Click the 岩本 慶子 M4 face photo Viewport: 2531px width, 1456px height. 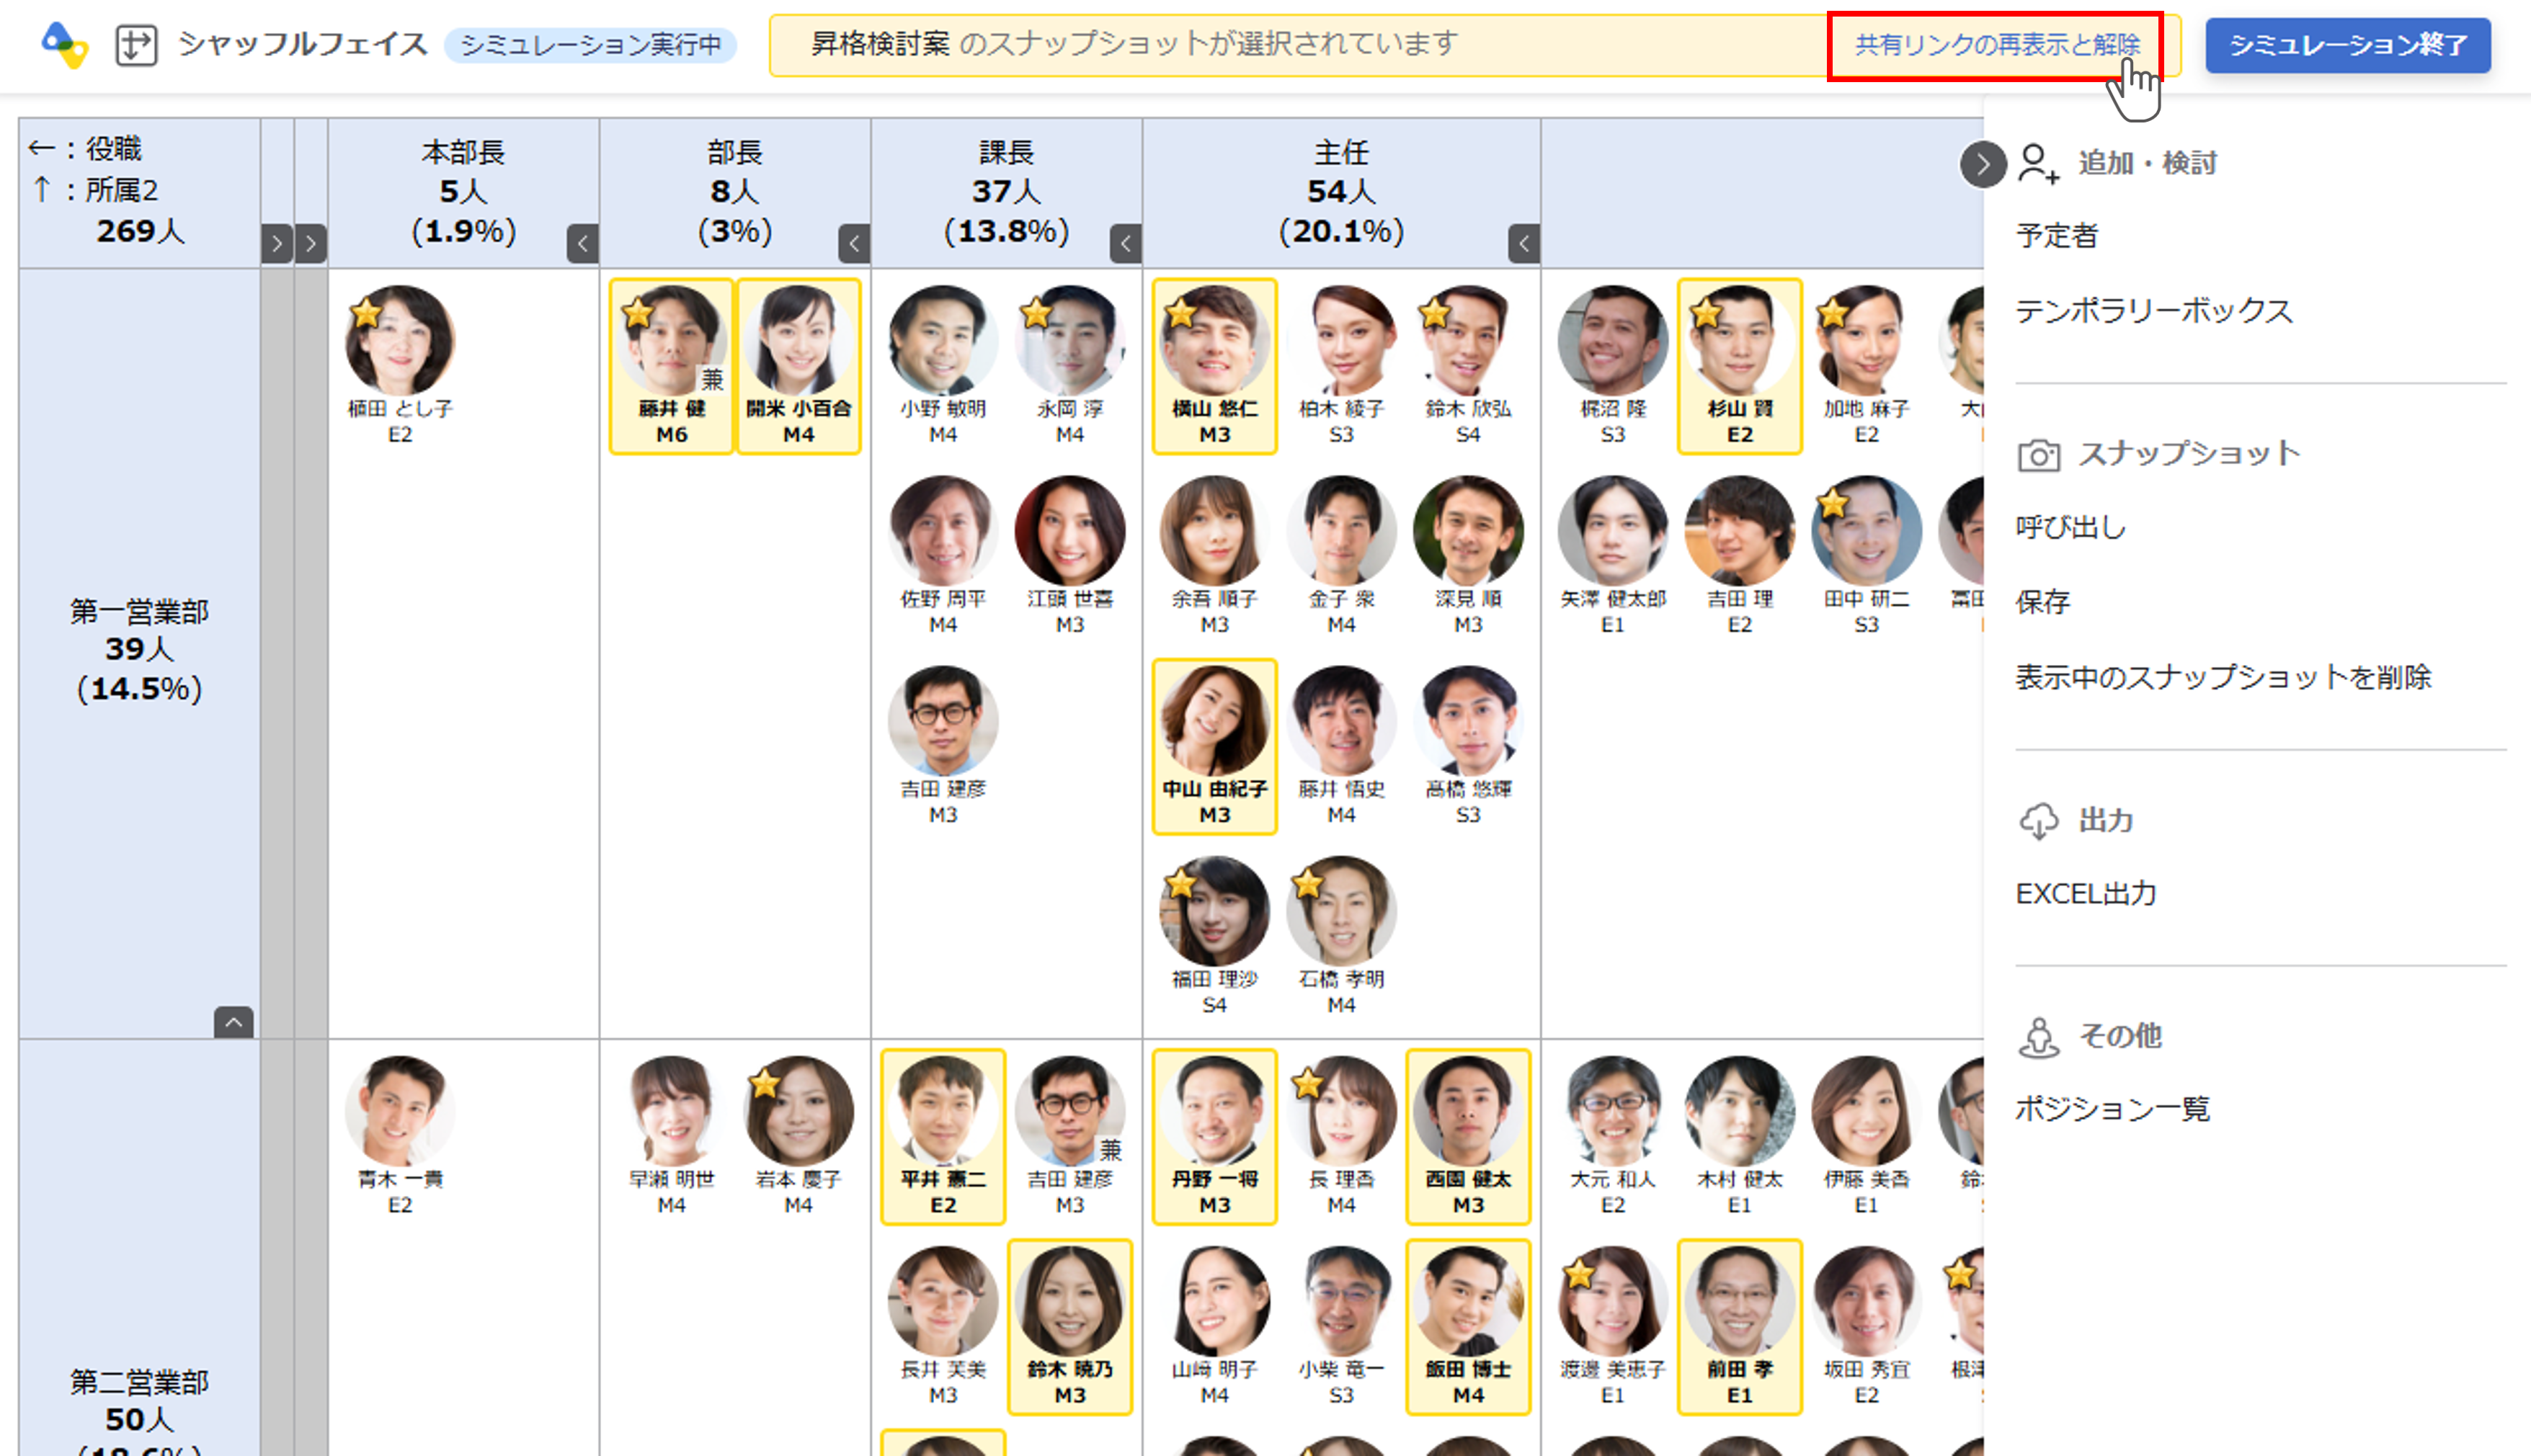(798, 1110)
